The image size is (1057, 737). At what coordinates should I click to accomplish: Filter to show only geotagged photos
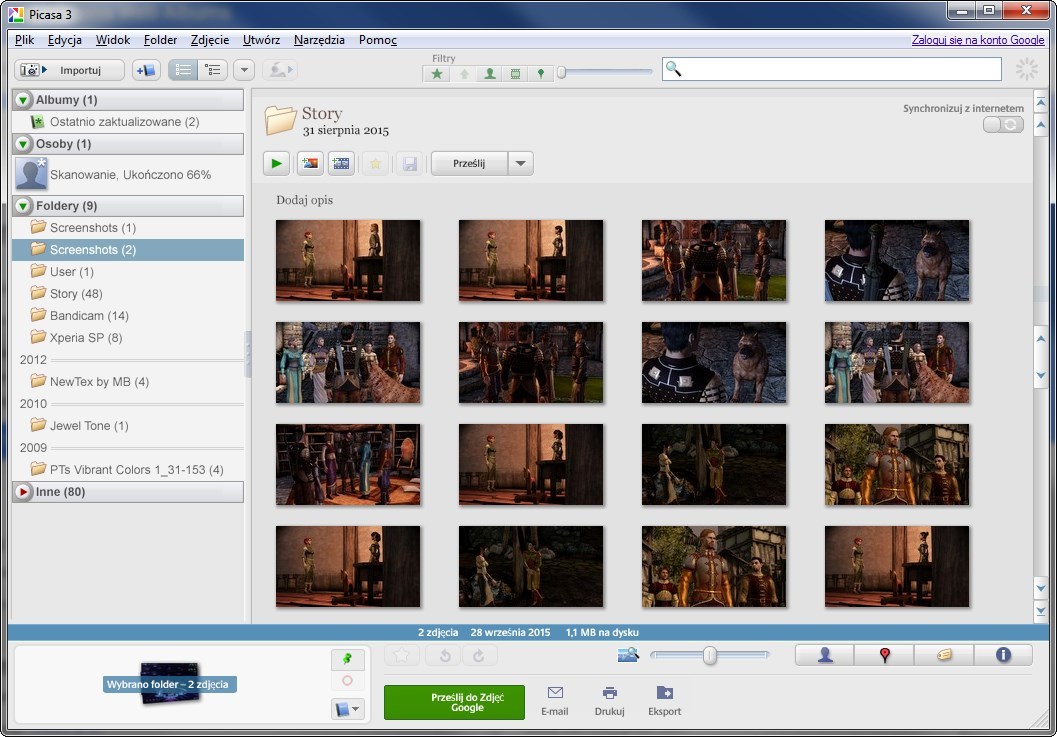[541, 73]
